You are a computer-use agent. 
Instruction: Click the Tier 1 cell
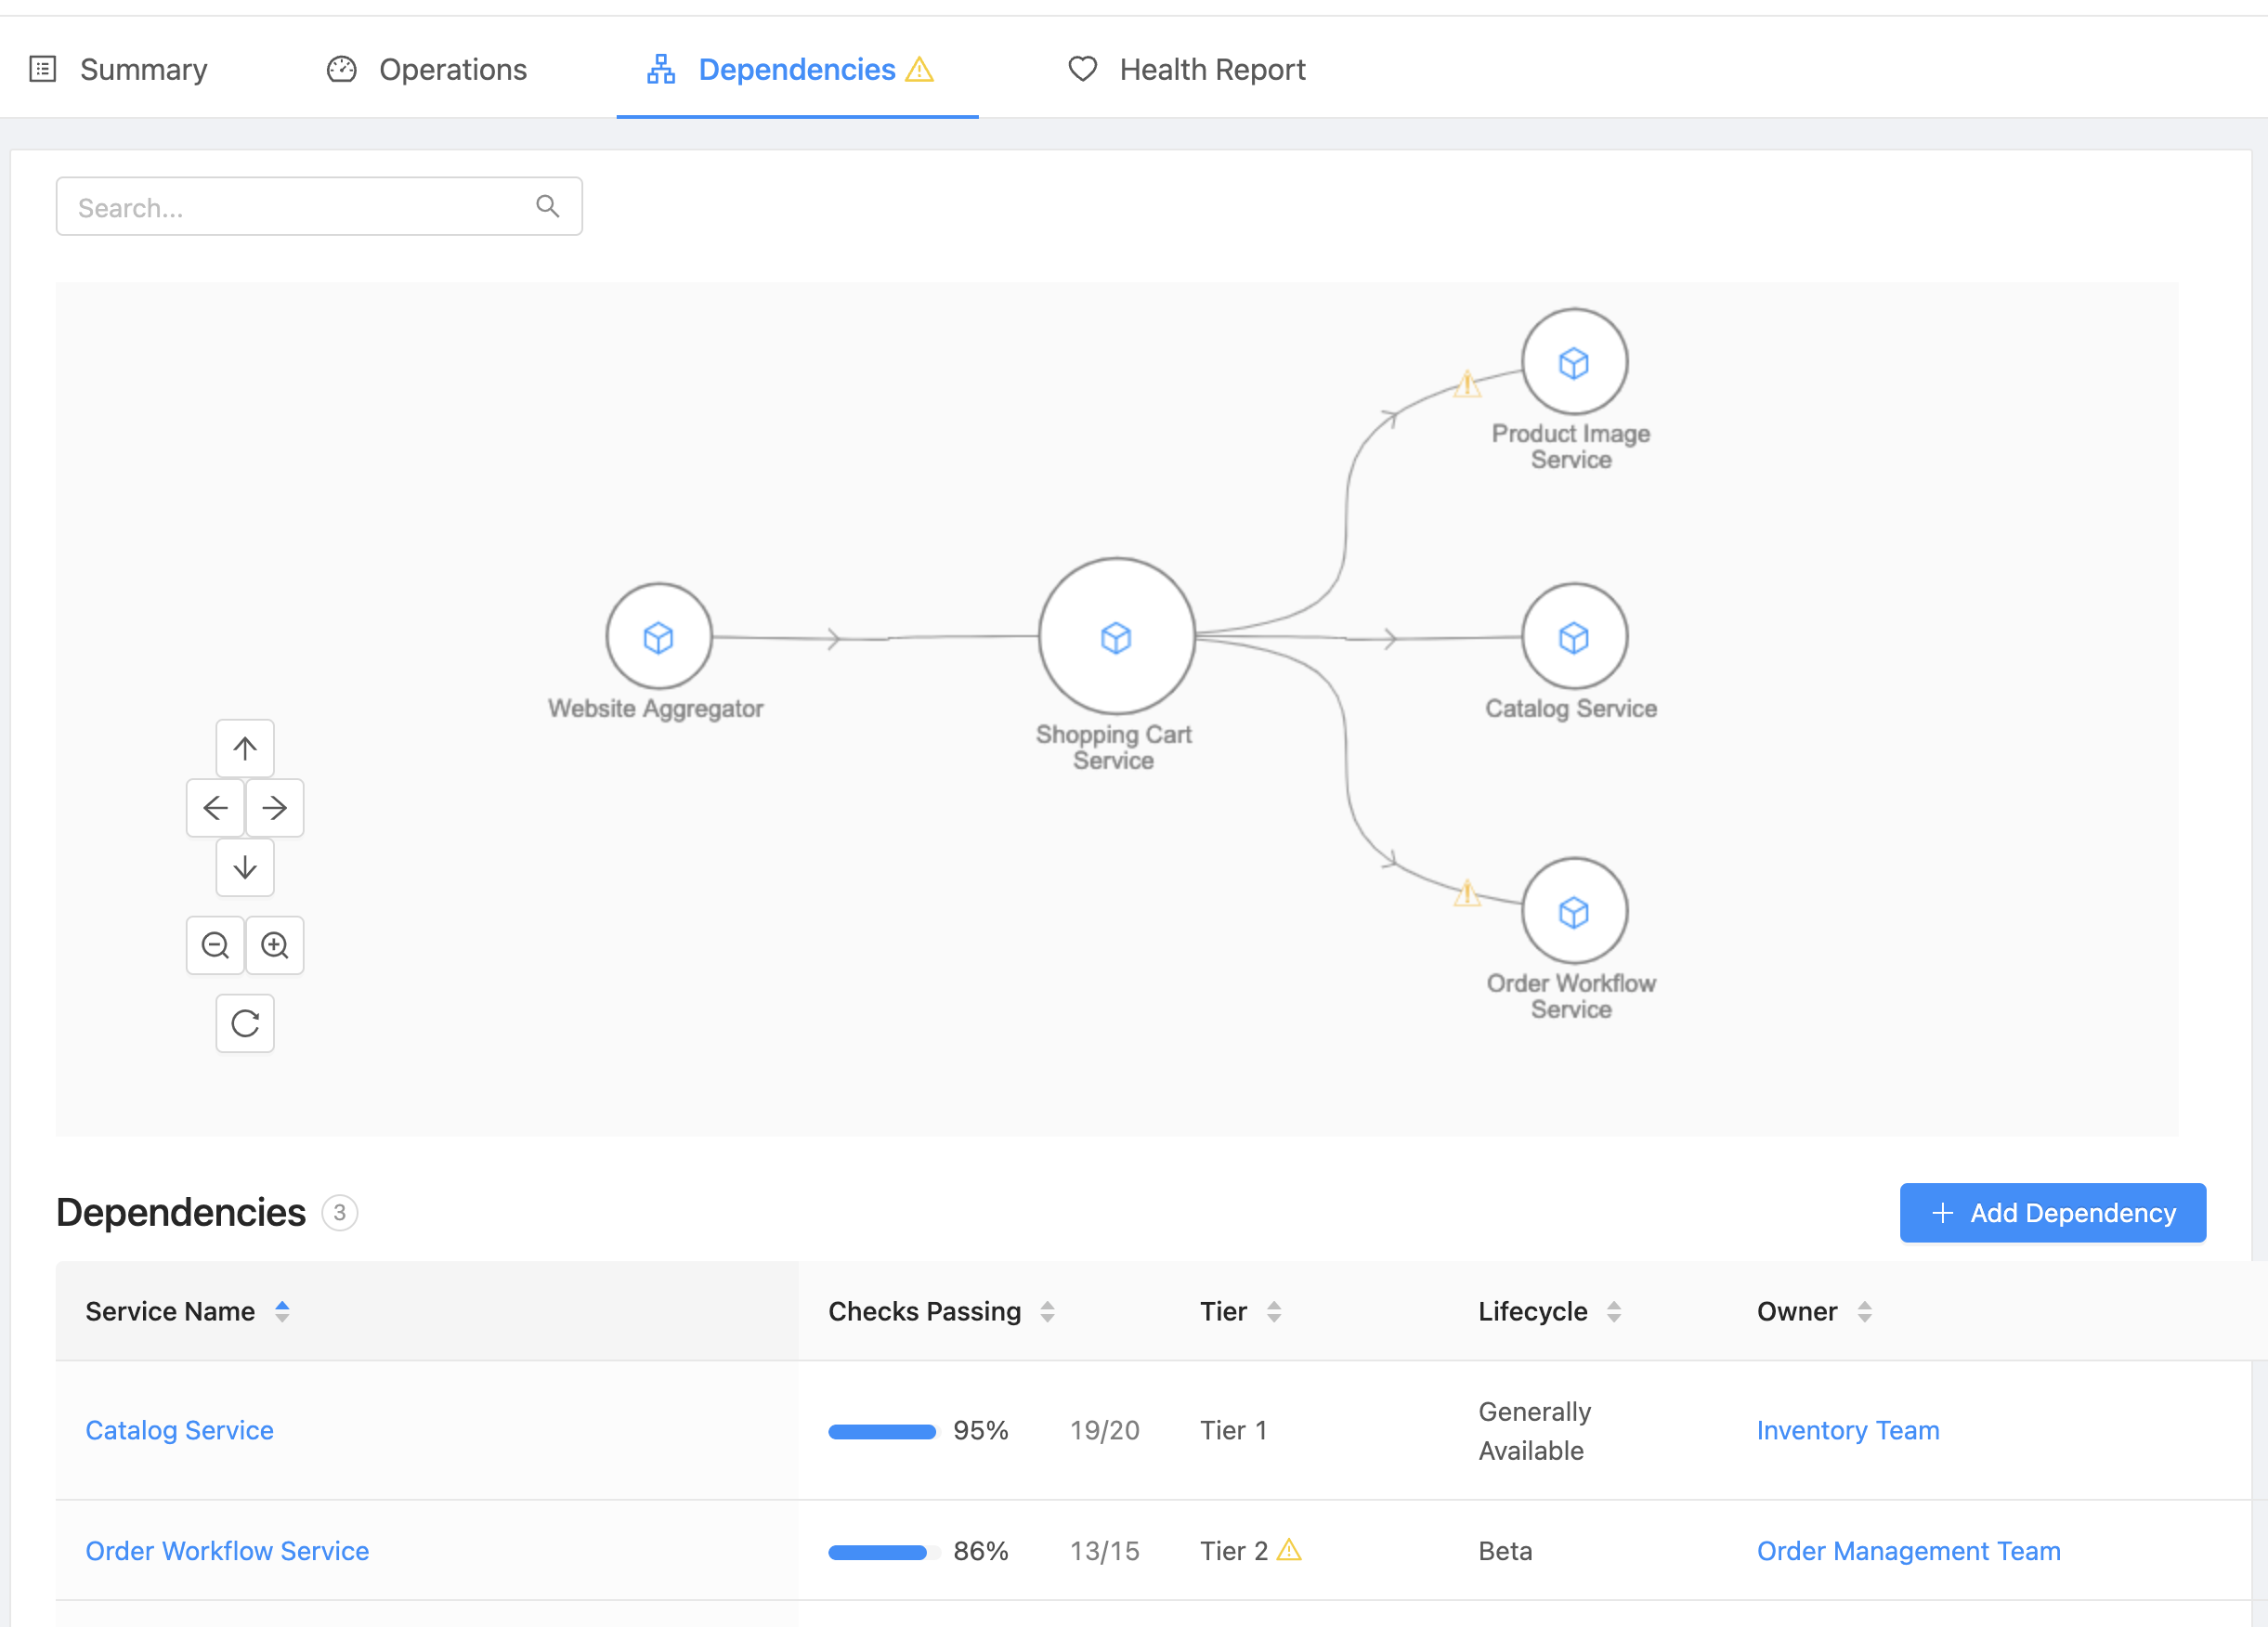point(1233,1430)
